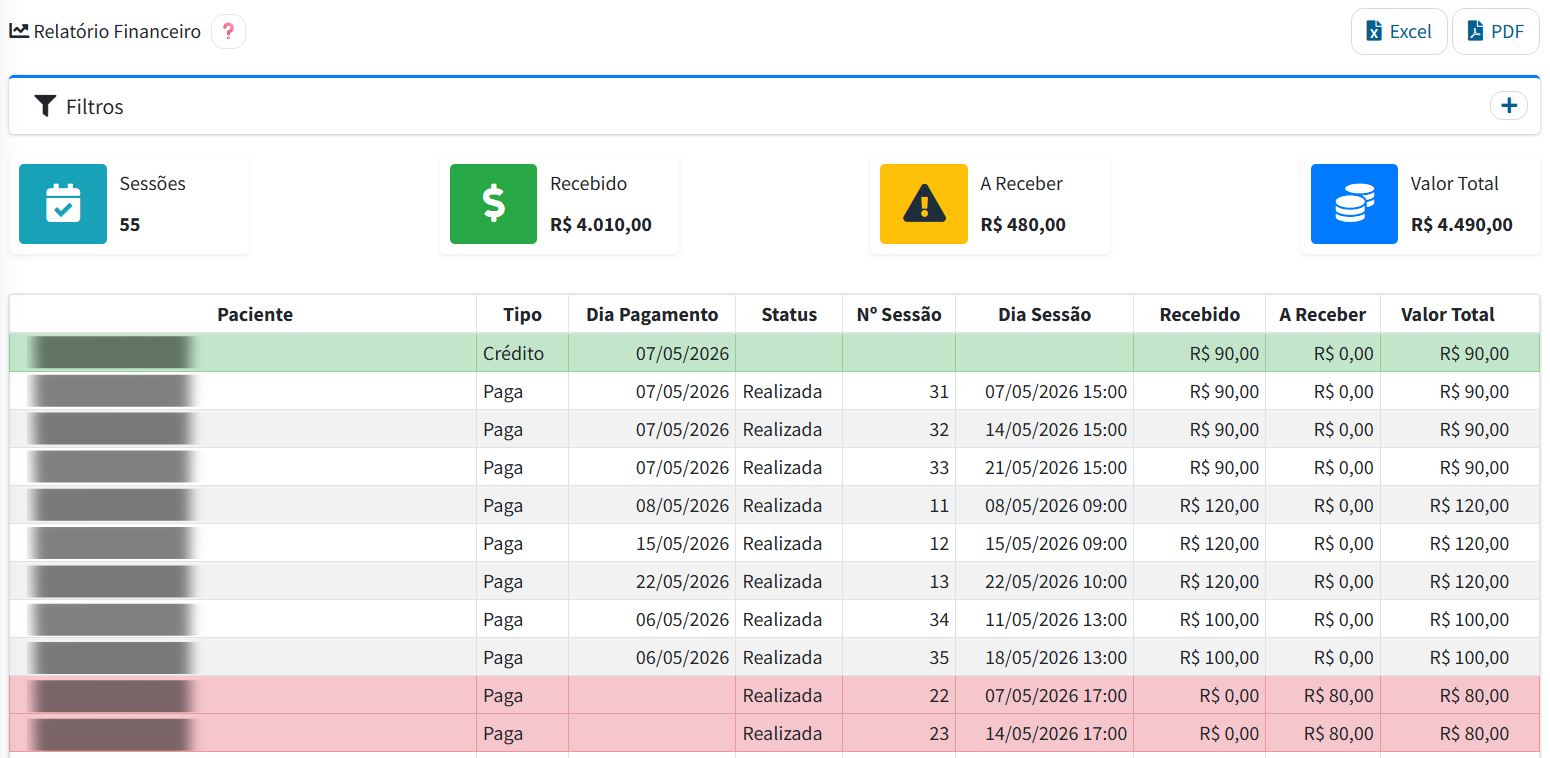Screen dimensions: 1550x758
Task: Sort by the Dia Pagamento column header
Action: click(x=652, y=314)
